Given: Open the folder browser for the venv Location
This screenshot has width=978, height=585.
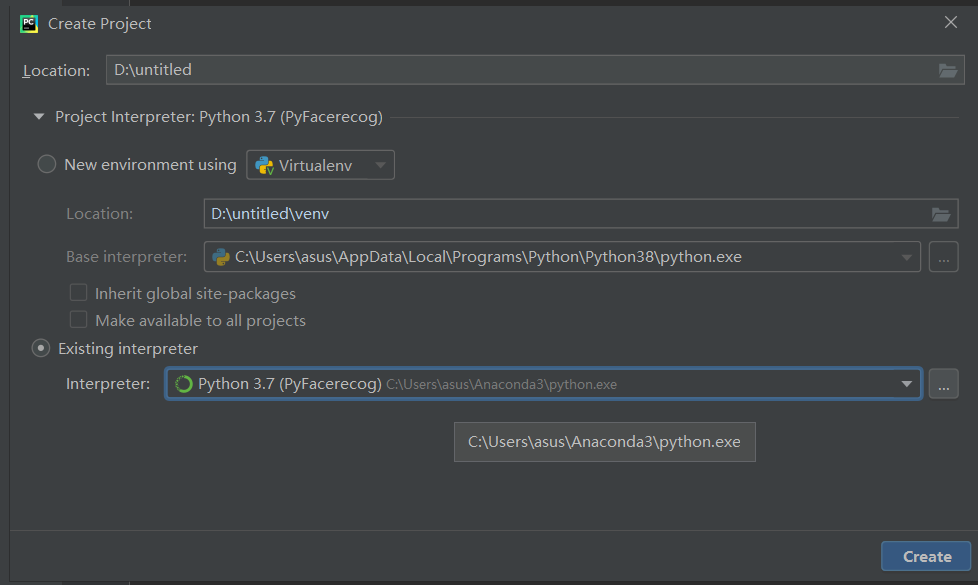Looking at the screenshot, I should [x=941, y=213].
